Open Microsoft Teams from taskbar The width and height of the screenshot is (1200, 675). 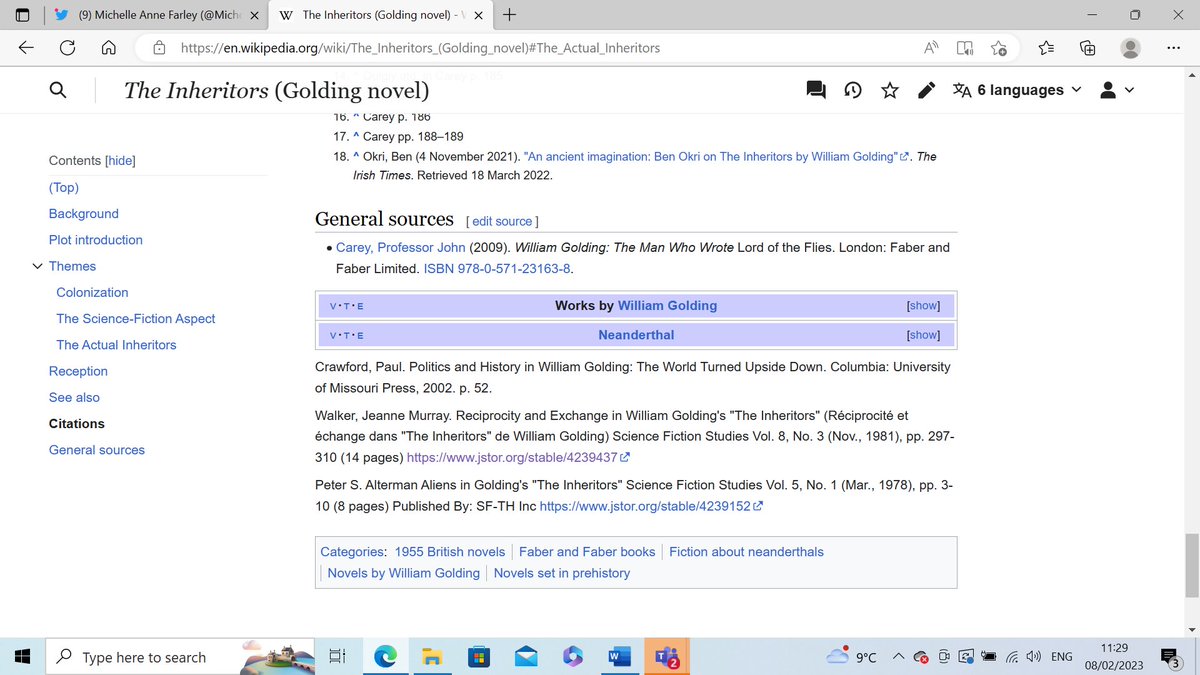[x=666, y=657]
